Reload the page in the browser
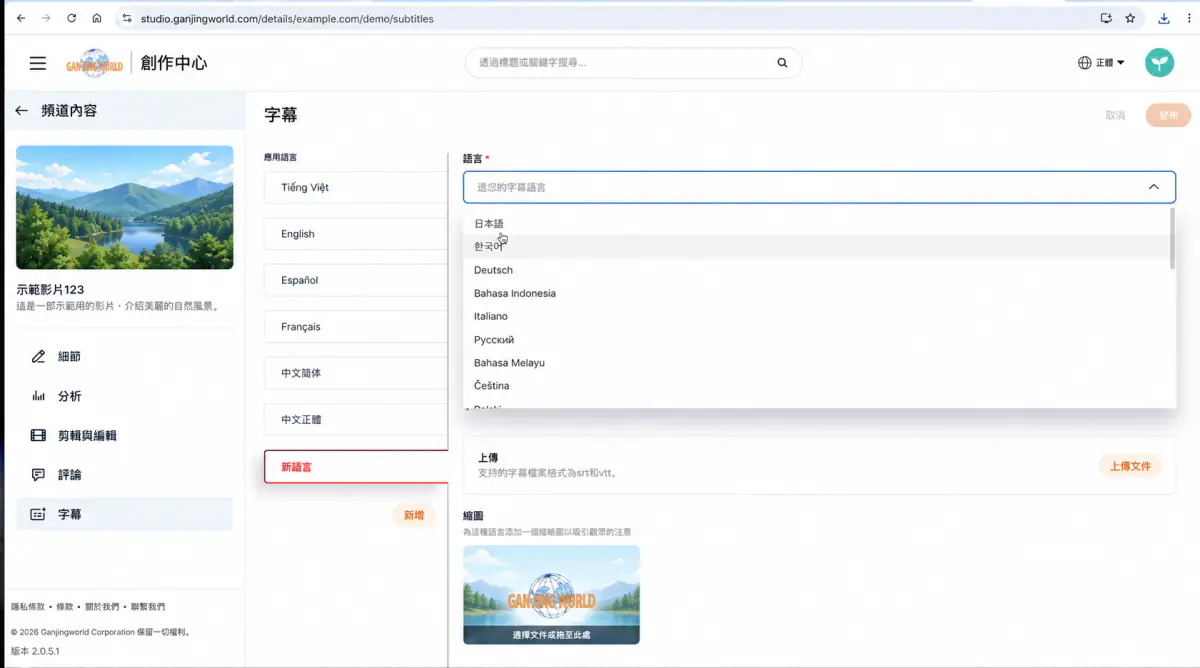 [x=71, y=18]
